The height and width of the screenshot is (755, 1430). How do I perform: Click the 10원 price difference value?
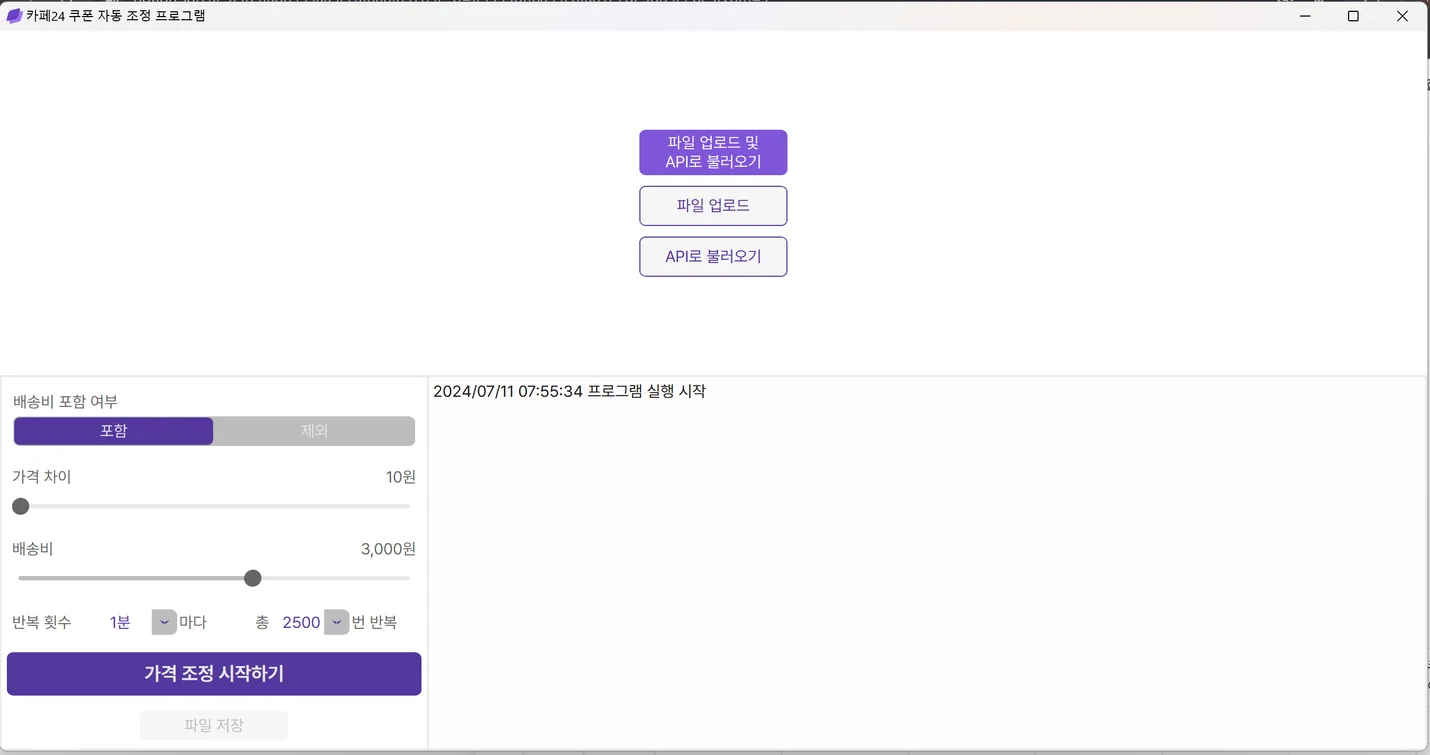pos(401,477)
